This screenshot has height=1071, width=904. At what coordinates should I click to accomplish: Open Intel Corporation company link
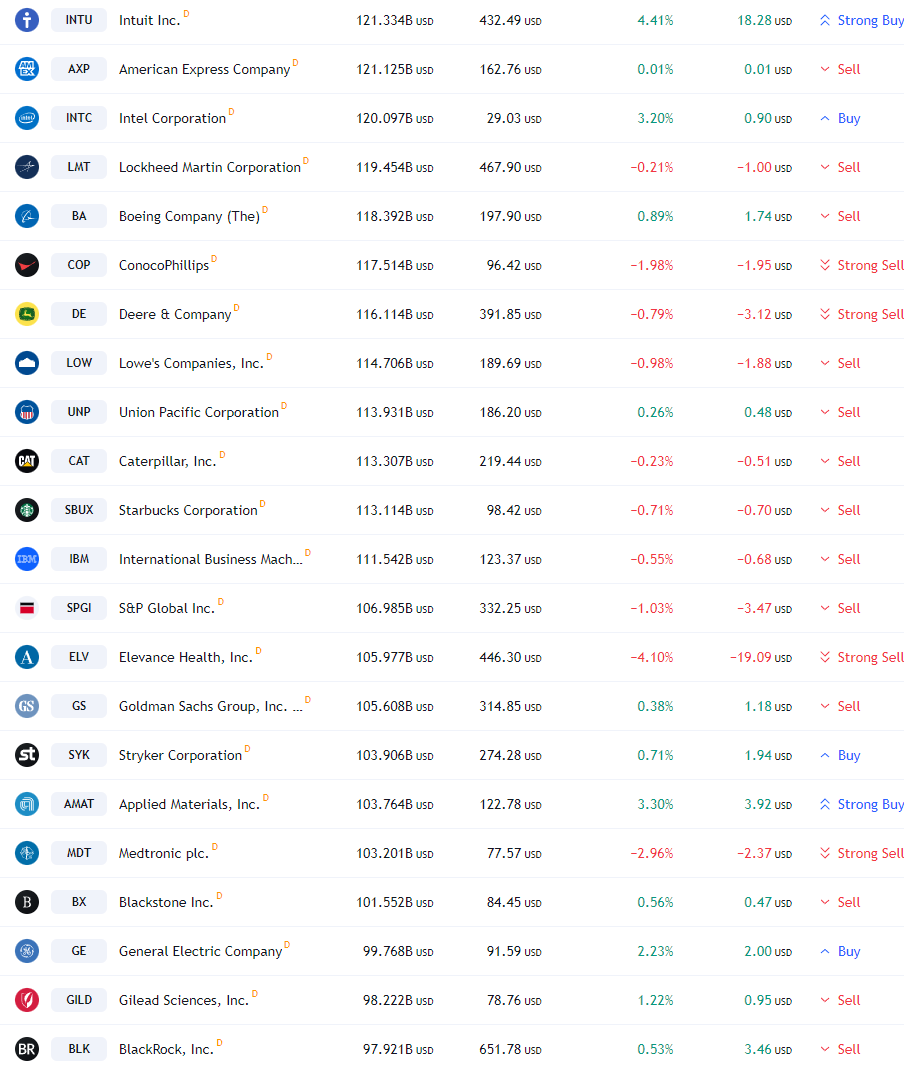(x=172, y=118)
